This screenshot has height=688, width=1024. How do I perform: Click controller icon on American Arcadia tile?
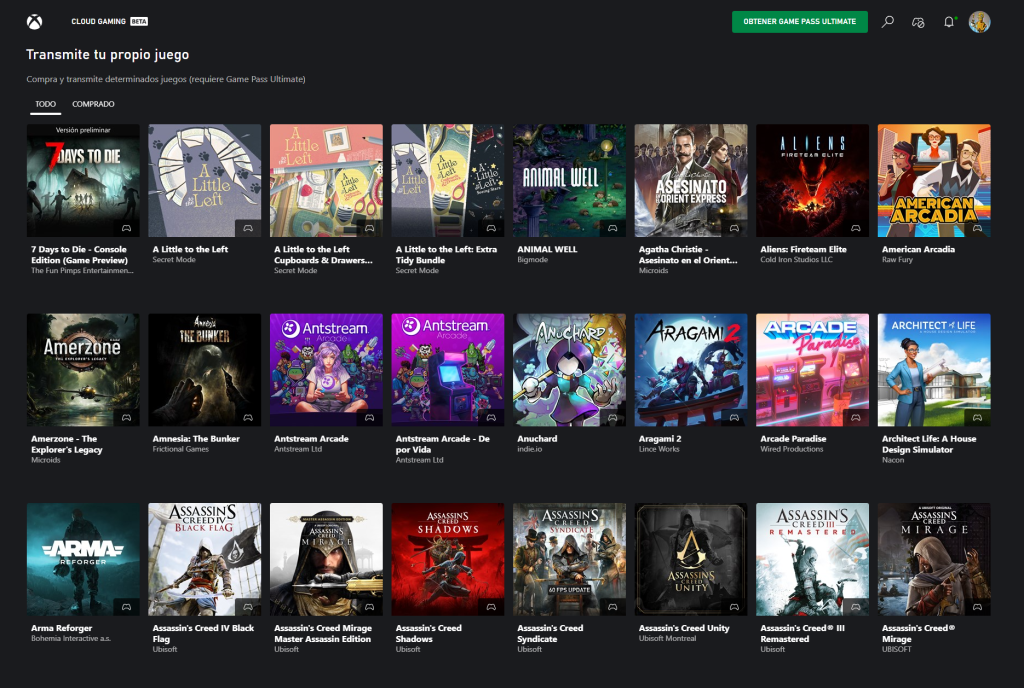[x=977, y=228]
